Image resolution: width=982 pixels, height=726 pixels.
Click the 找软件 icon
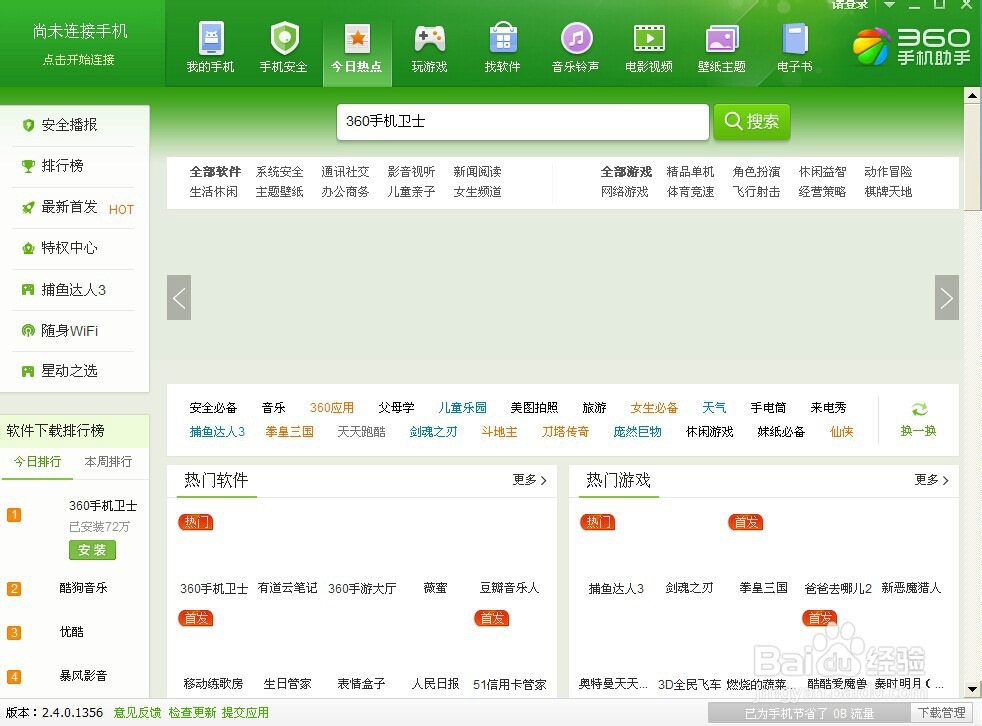pos(502,47)
